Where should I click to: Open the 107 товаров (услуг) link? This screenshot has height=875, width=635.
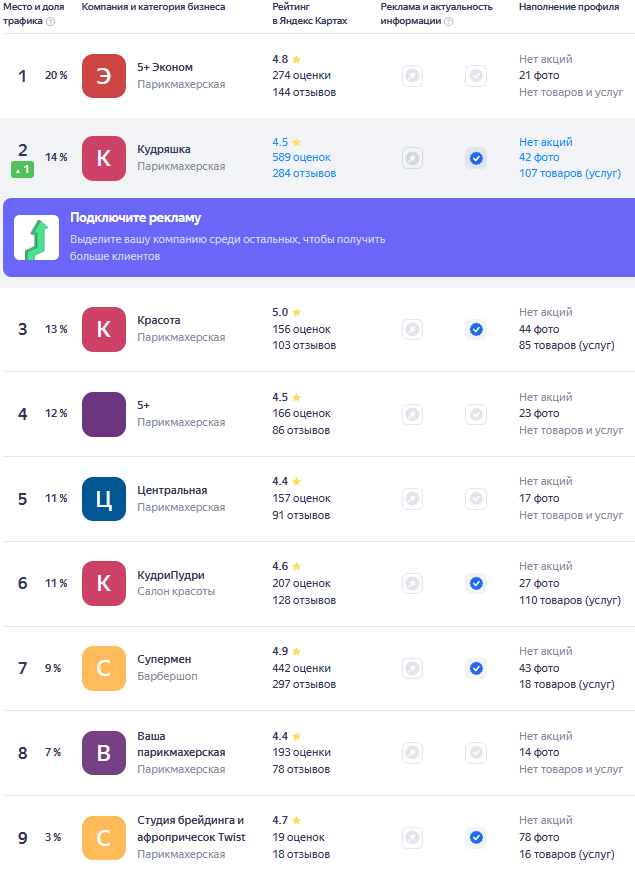[x=570, y=174]
